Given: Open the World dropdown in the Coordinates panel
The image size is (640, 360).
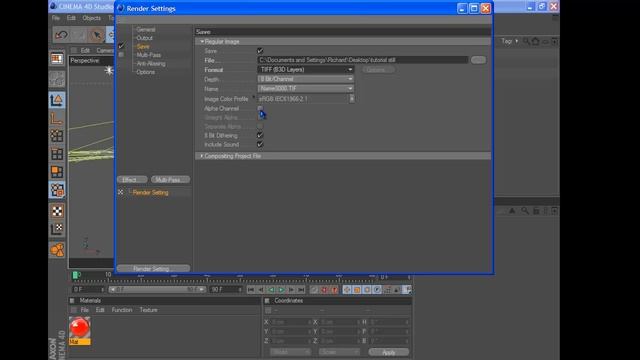Looking at the screenshot, I should point(290,352).
